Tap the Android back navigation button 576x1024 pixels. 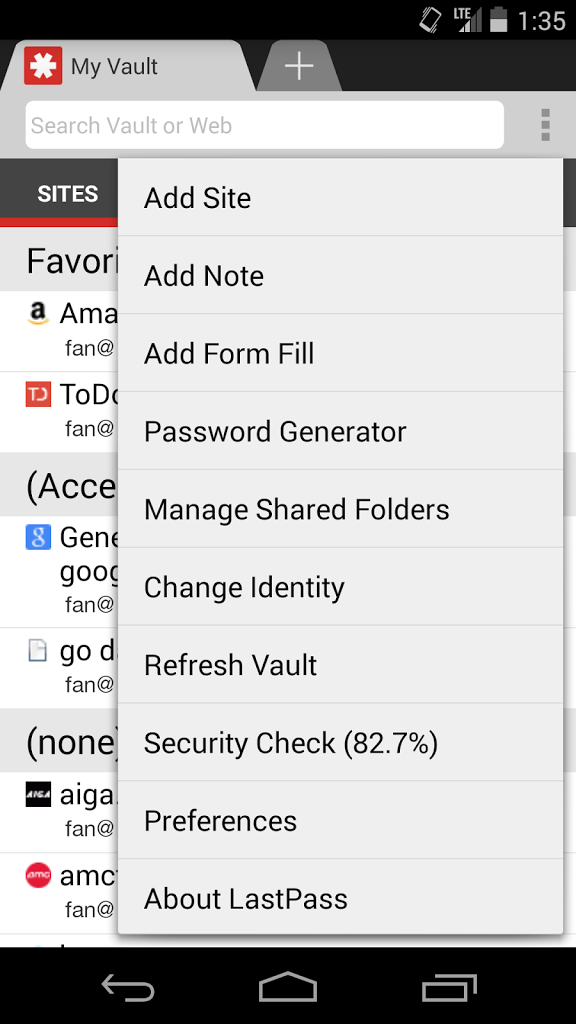pyautogui.click(x=128, y=987)
